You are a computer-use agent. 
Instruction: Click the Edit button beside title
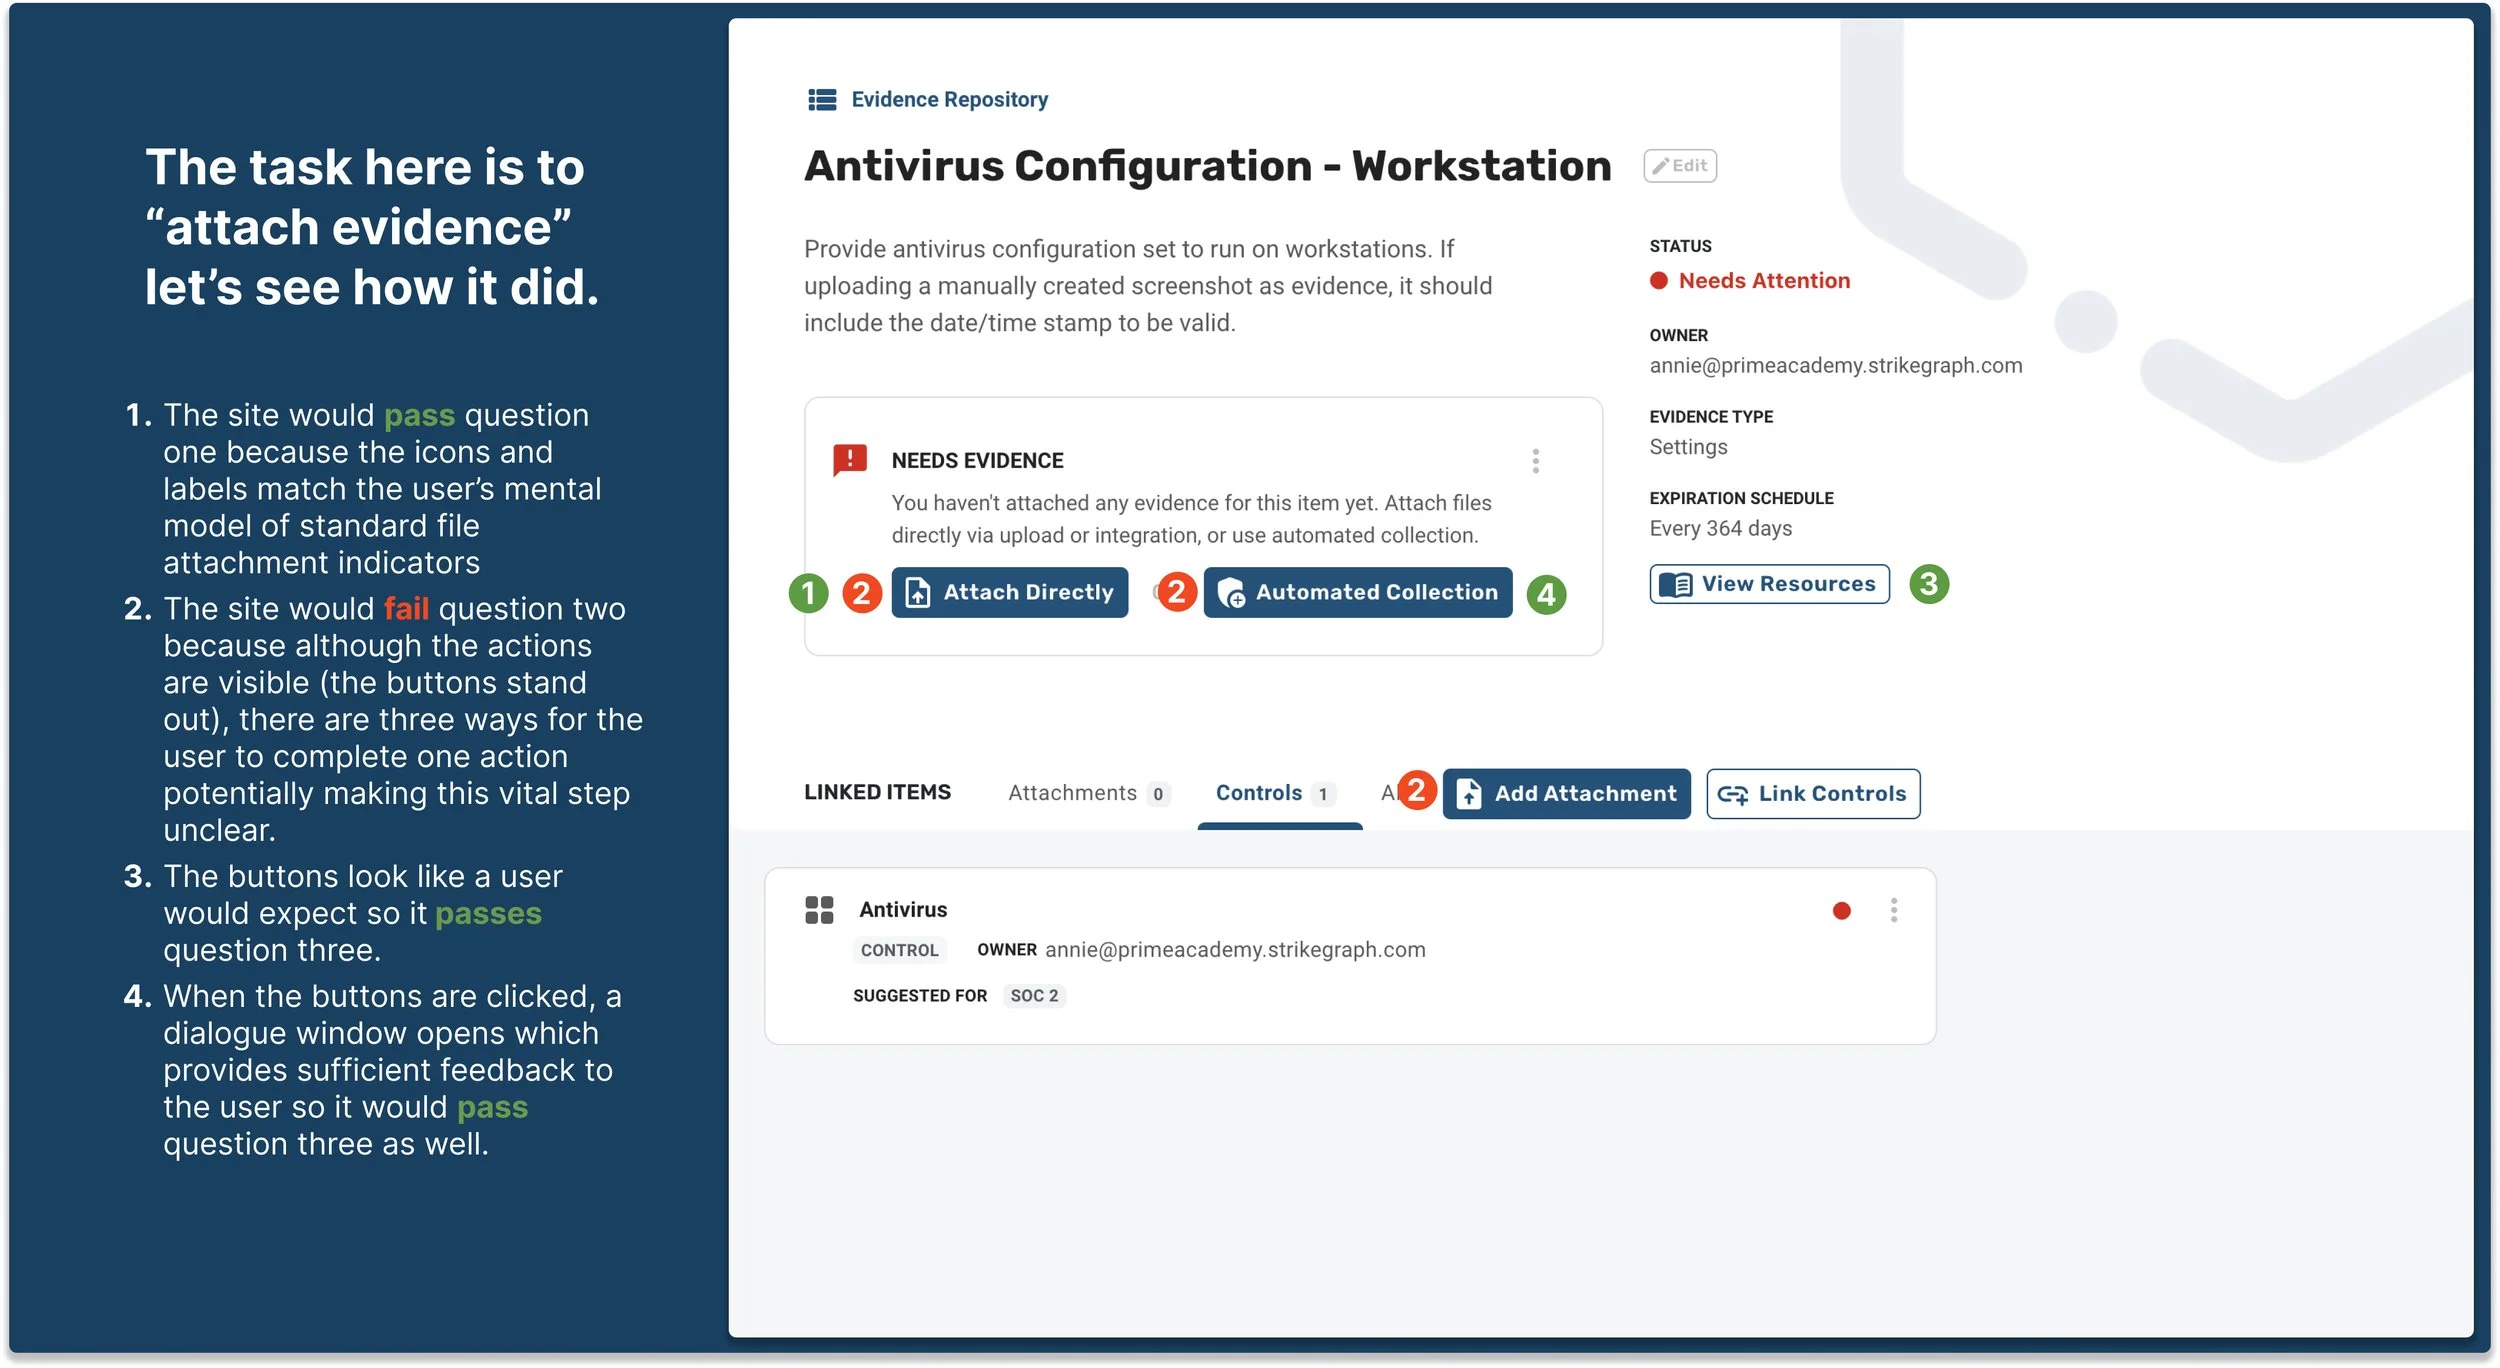point(1679,166)
